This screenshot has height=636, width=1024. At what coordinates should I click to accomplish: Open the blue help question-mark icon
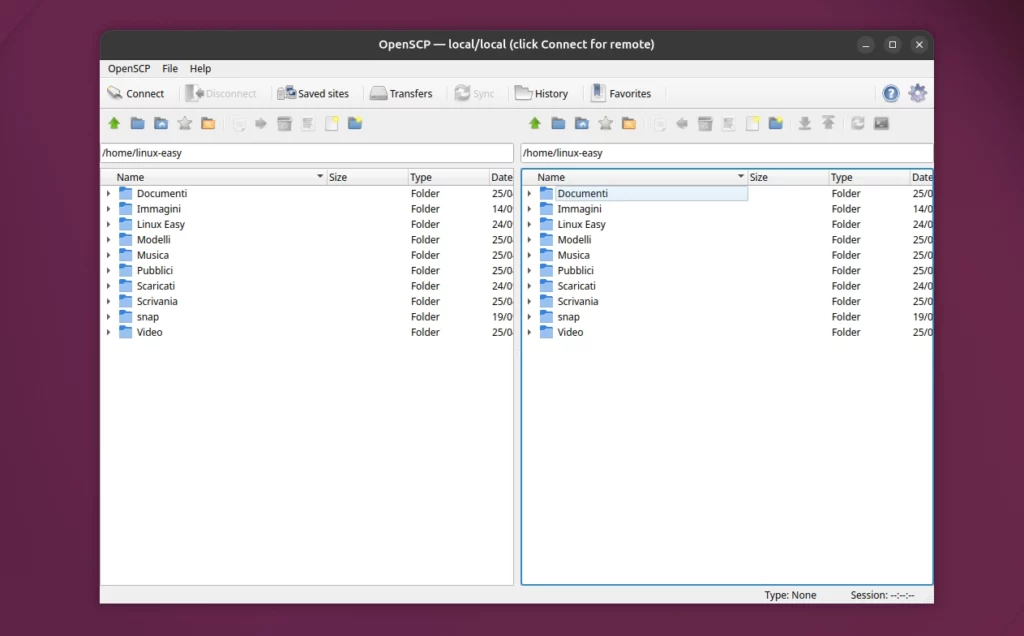point(891,93)
